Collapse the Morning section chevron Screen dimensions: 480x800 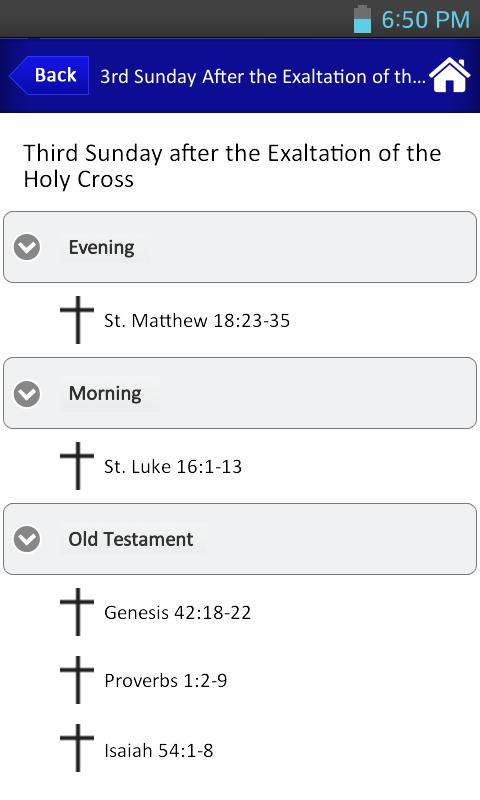(27, 393)
